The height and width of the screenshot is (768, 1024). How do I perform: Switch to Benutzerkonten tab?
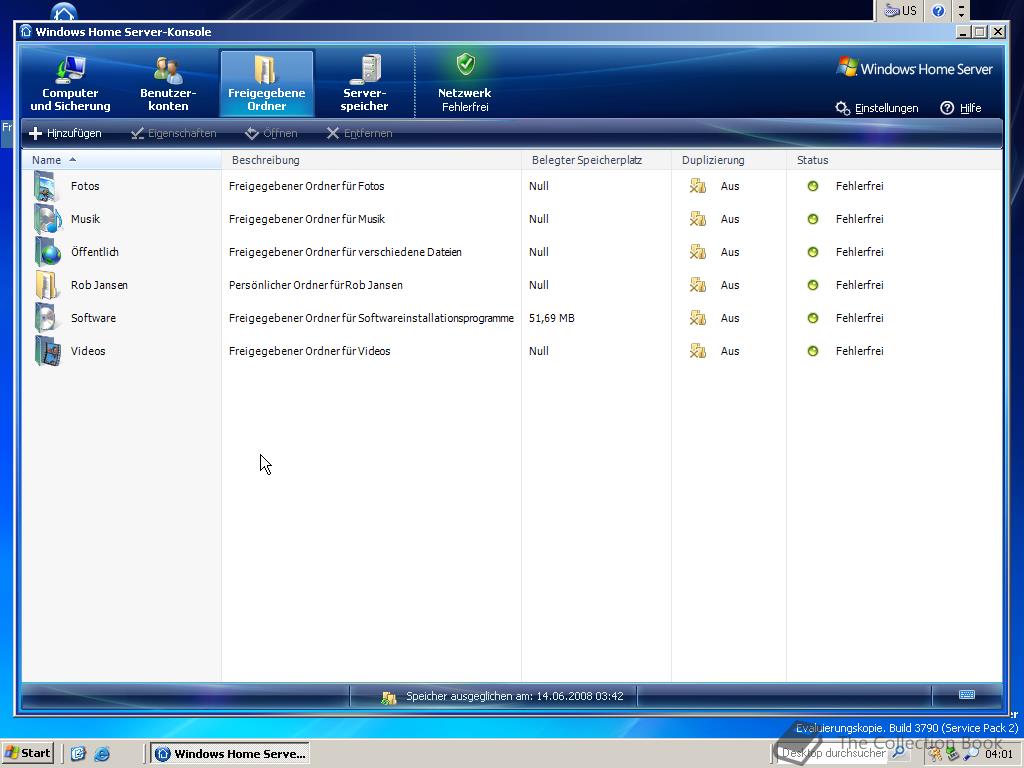(x=168, y=84)
